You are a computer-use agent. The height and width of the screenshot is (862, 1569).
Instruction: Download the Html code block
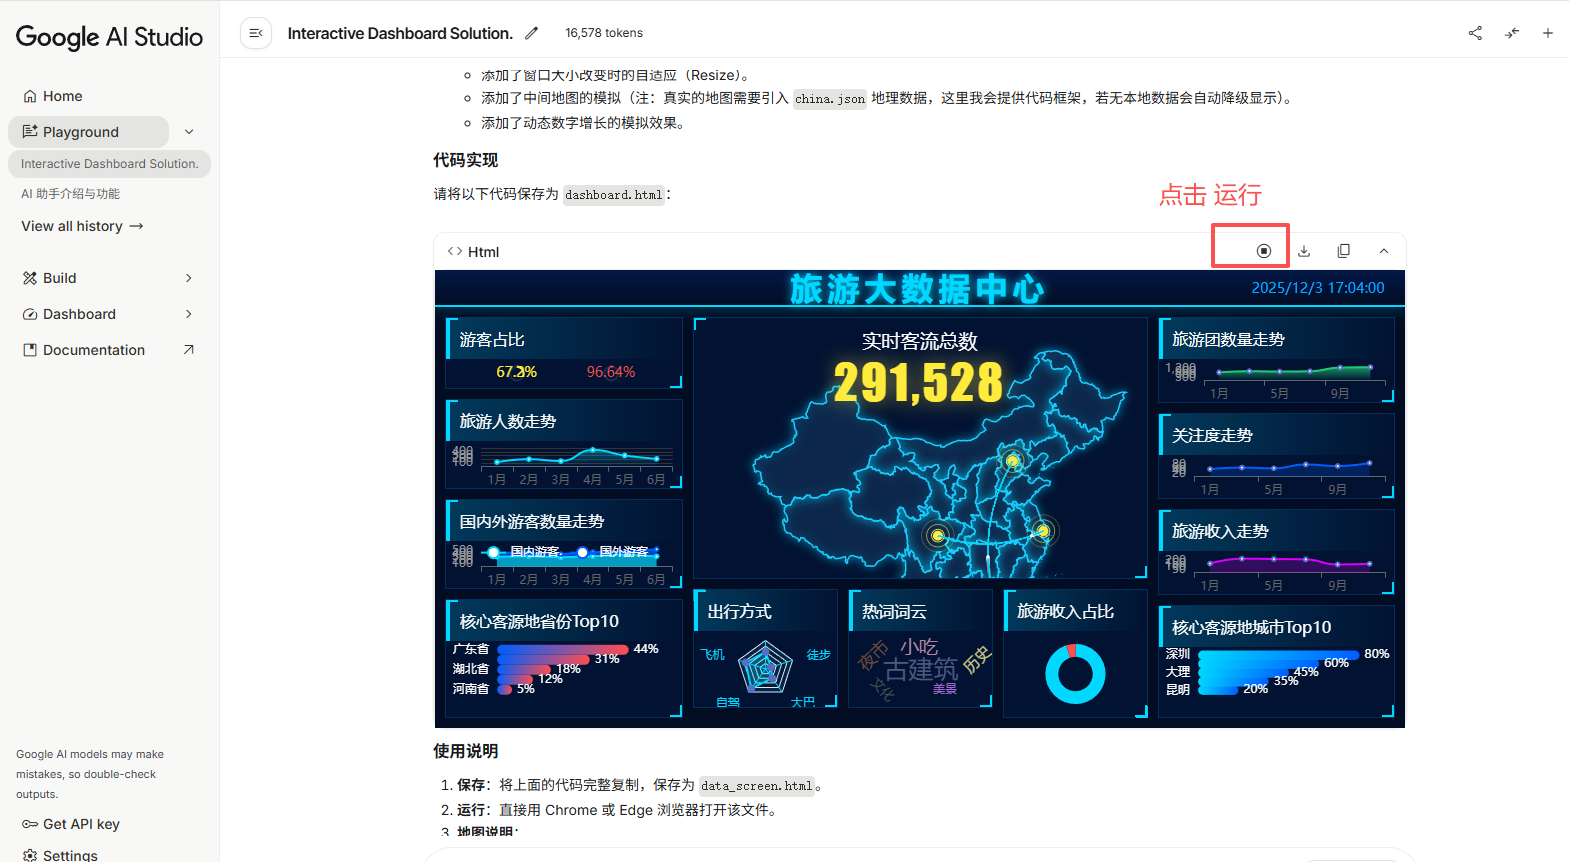coord(1304,251)
